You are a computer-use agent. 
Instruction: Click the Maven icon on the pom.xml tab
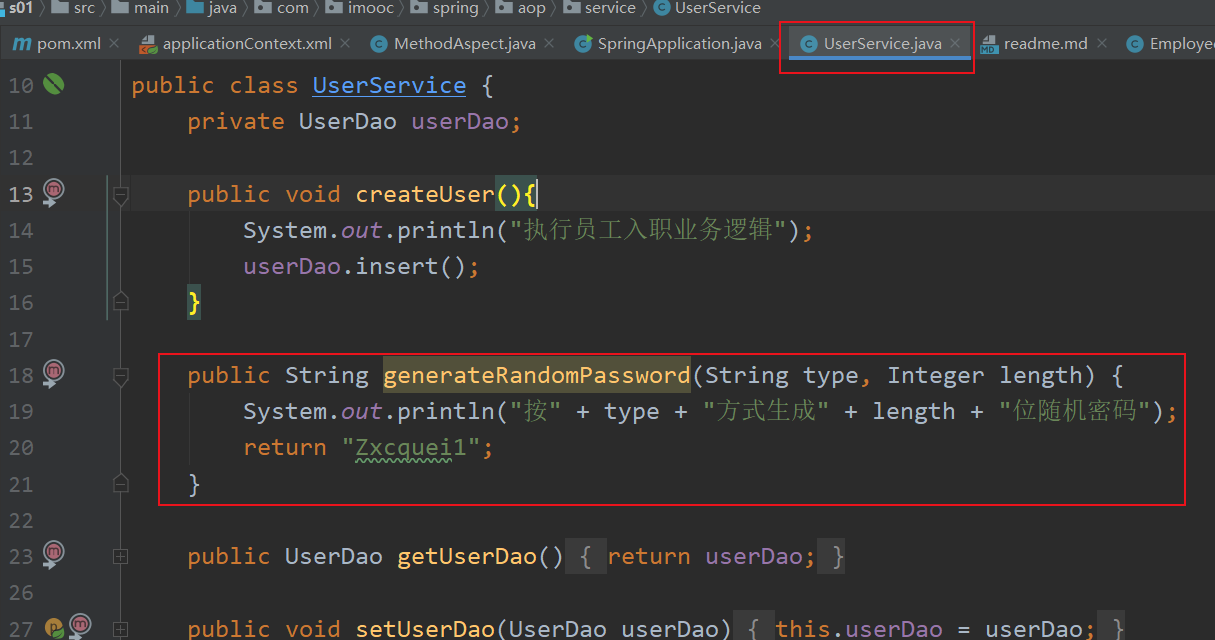point(21,43)
